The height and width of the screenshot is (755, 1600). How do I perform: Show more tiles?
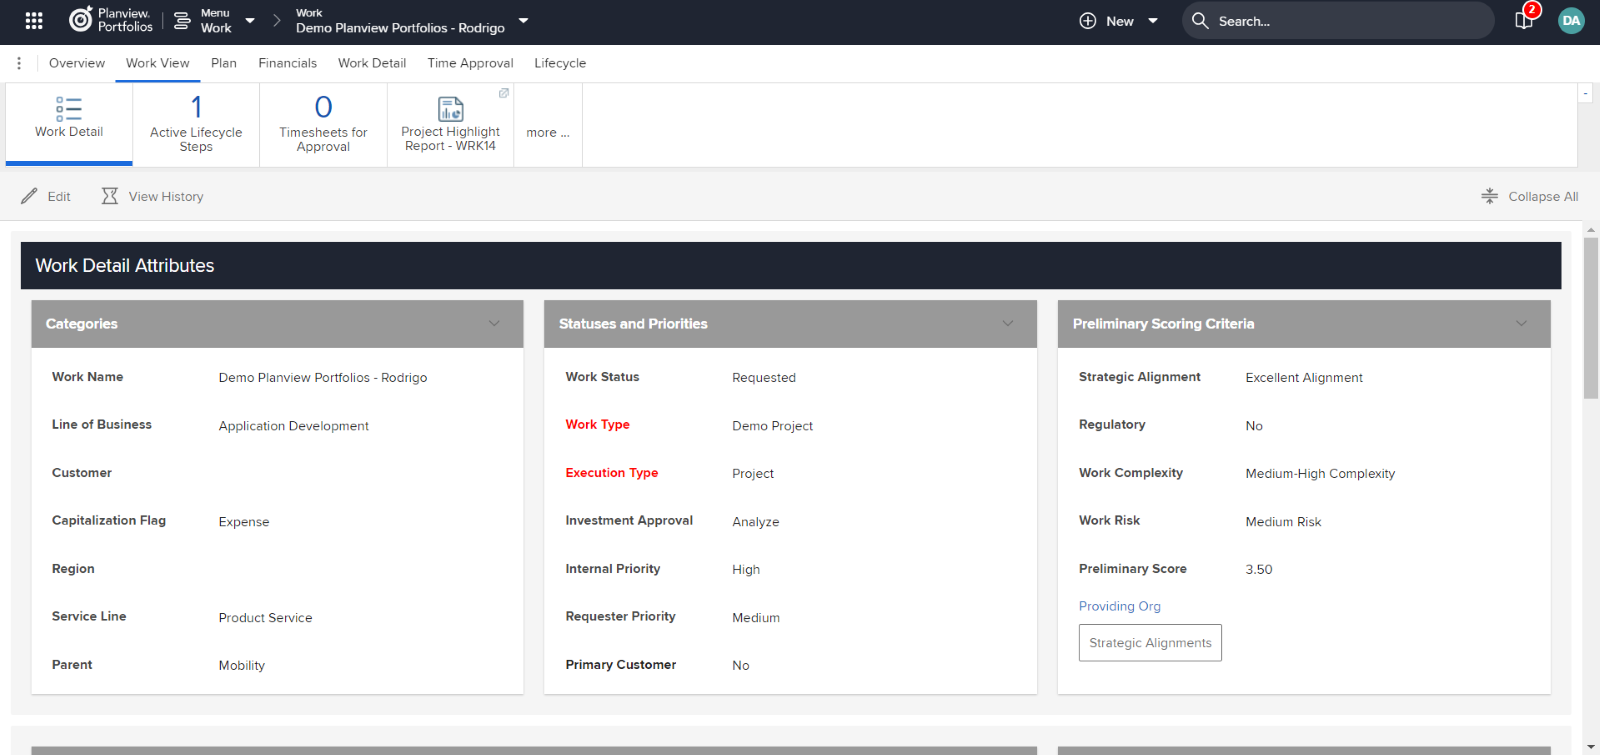pos(548,133)
